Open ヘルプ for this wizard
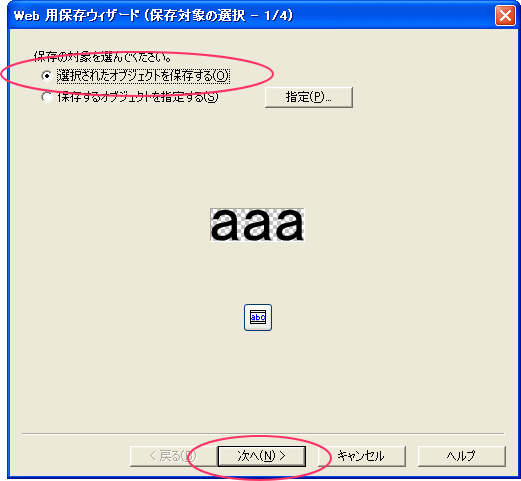521x481 pixels. point(462,456)
